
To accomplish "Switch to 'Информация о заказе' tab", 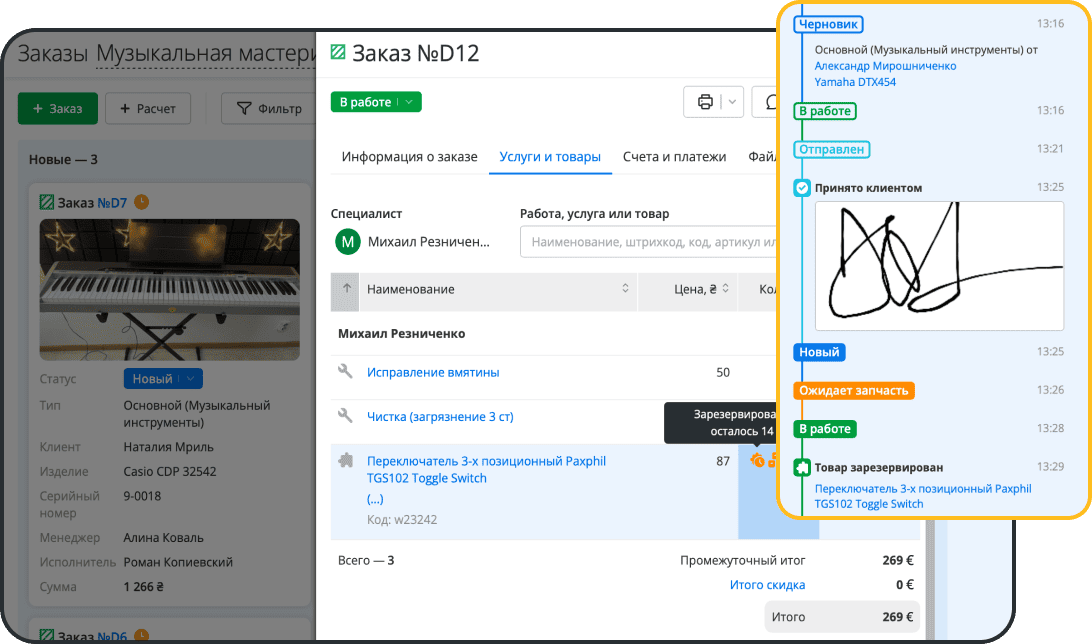I will (409, 157).
